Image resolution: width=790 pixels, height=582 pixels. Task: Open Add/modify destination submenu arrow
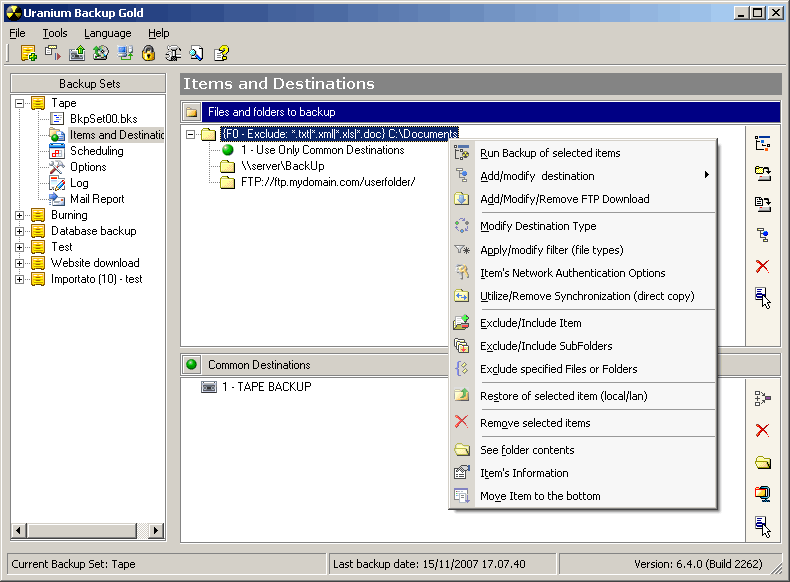[707, 175]
